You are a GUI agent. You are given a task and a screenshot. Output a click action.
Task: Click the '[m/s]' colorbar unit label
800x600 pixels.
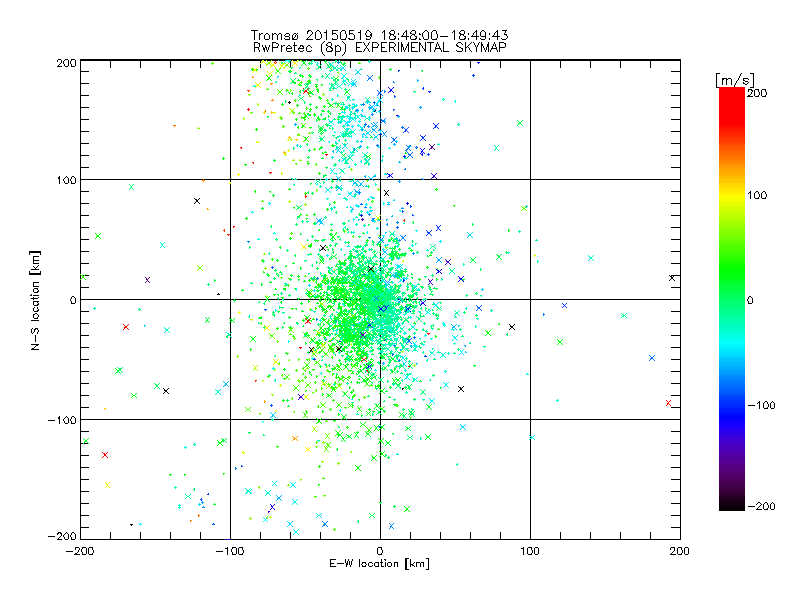[735, 80]
